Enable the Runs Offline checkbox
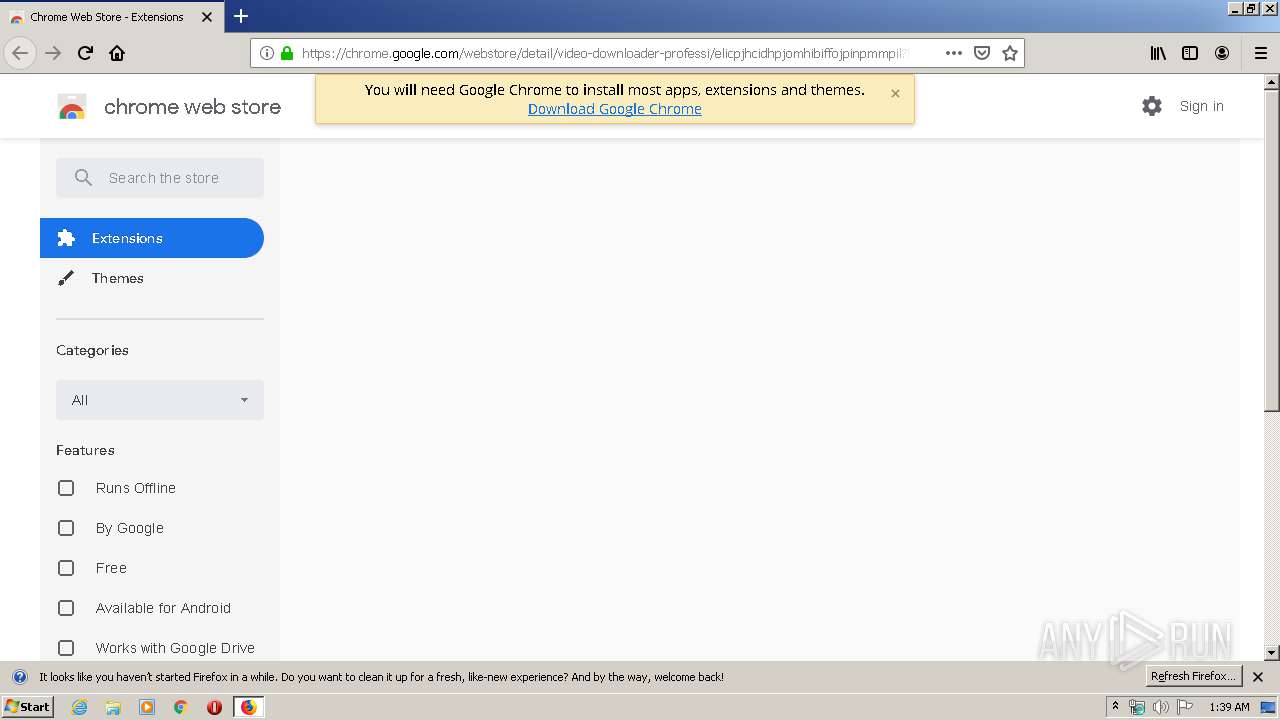 tap(66, 488)
